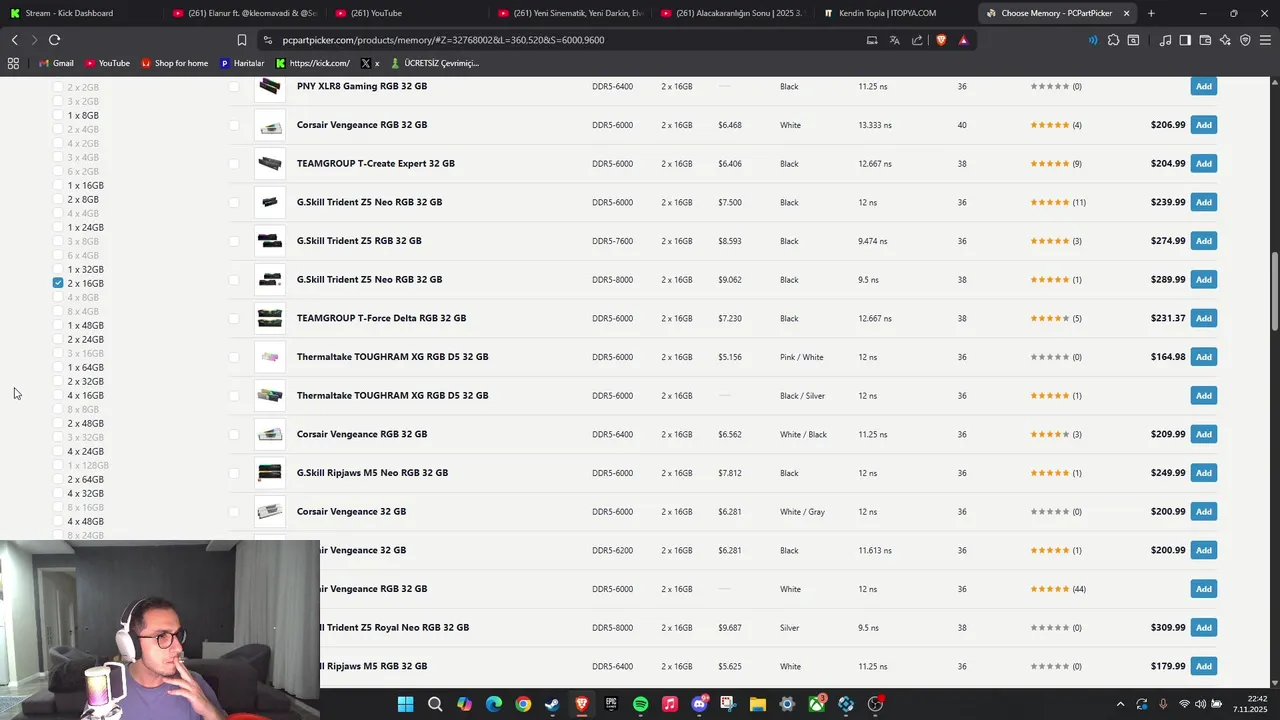Open the Brave VPN shield icon
This screenshot has width=1280, height=720.
1245,40
